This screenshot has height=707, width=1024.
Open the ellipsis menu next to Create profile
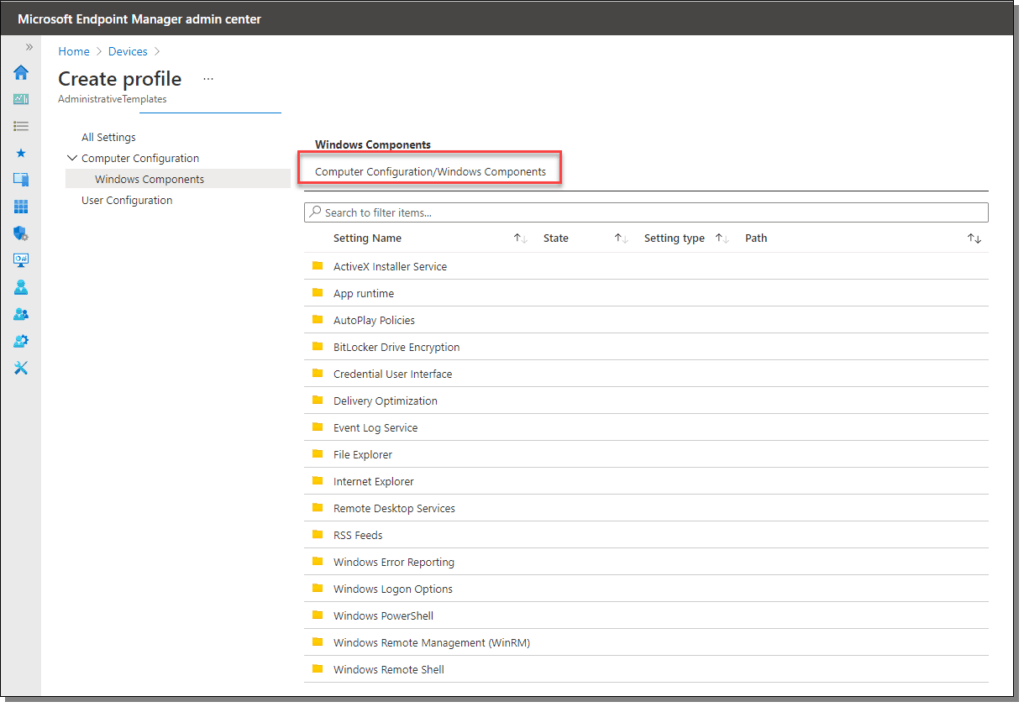point(208,79)
